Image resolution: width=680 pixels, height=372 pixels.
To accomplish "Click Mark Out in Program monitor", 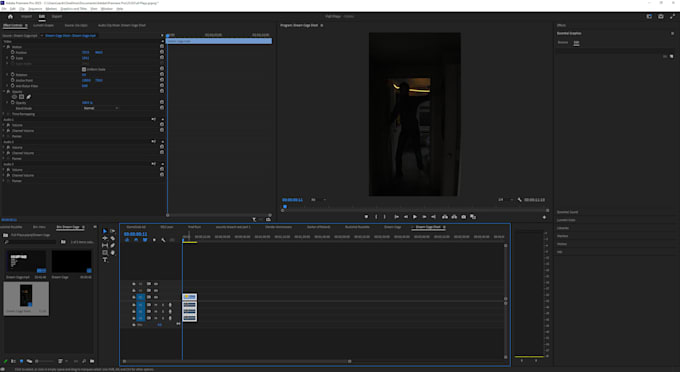I will (x=385, y=217).
